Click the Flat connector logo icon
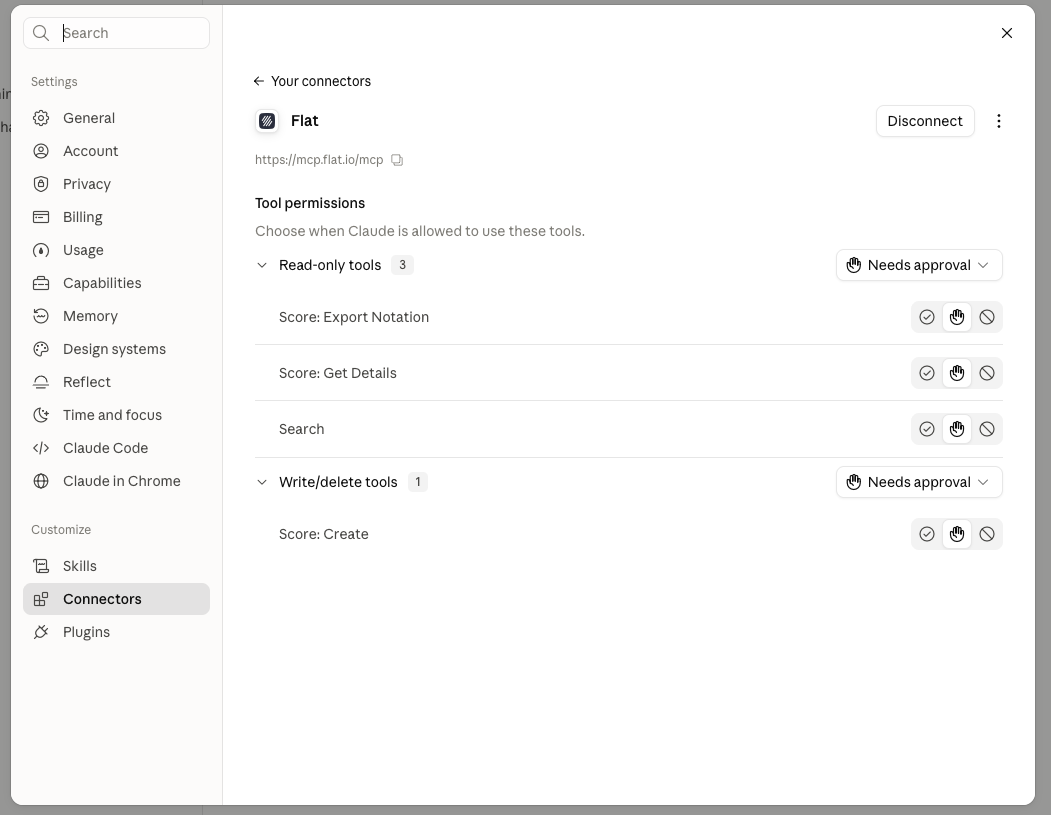 click(267, 121)
